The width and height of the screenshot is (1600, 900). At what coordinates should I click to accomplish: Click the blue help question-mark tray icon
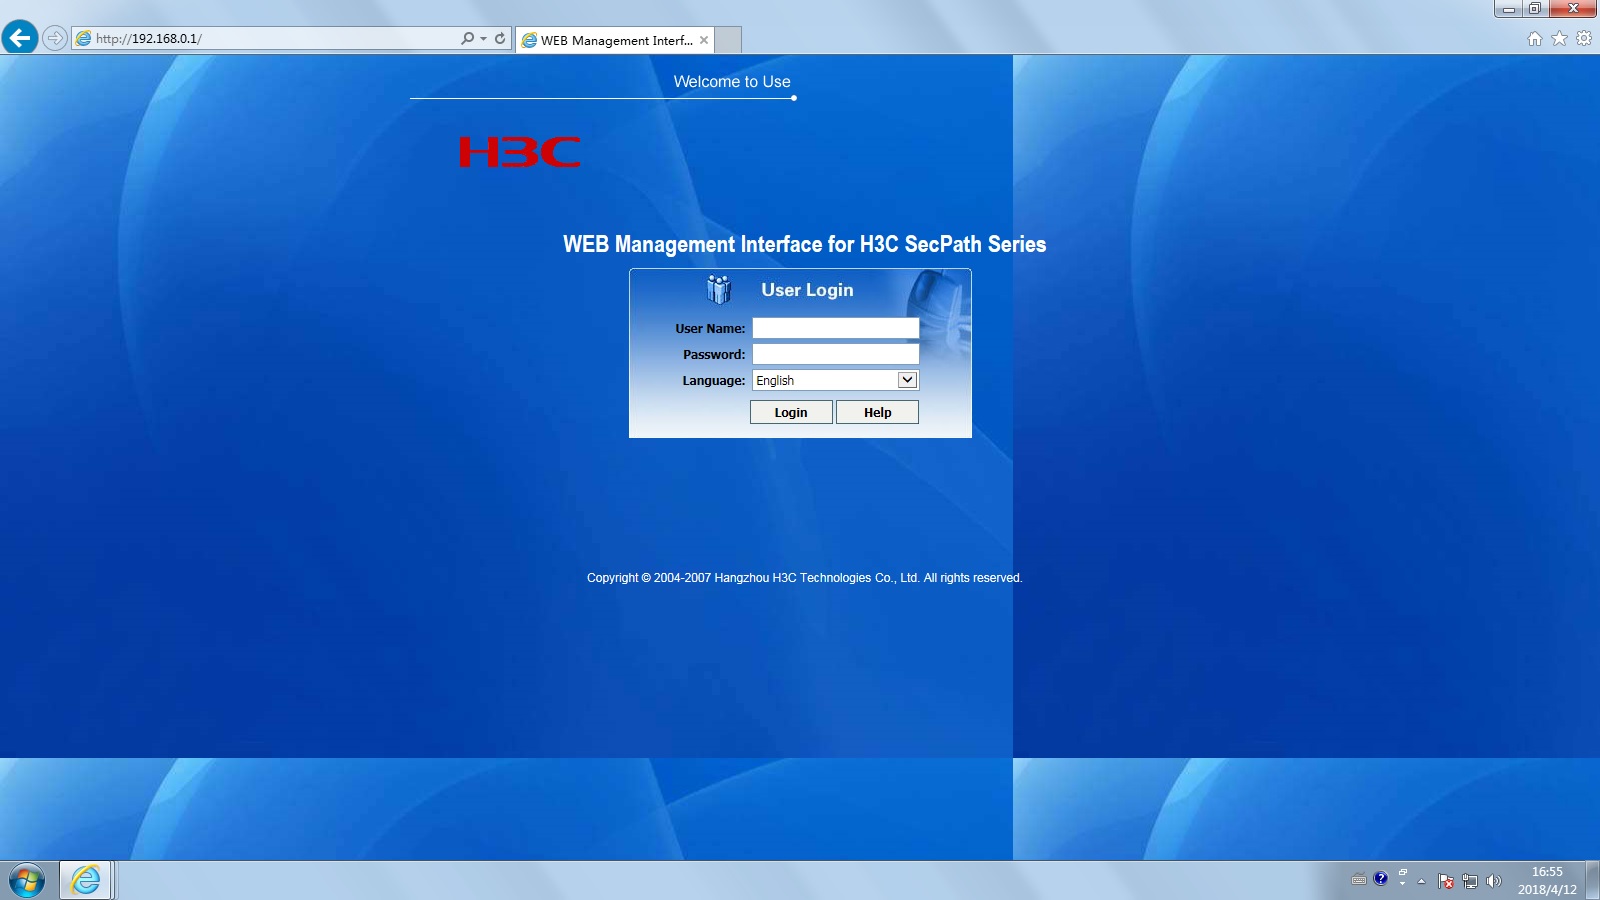coord(1381,879)
